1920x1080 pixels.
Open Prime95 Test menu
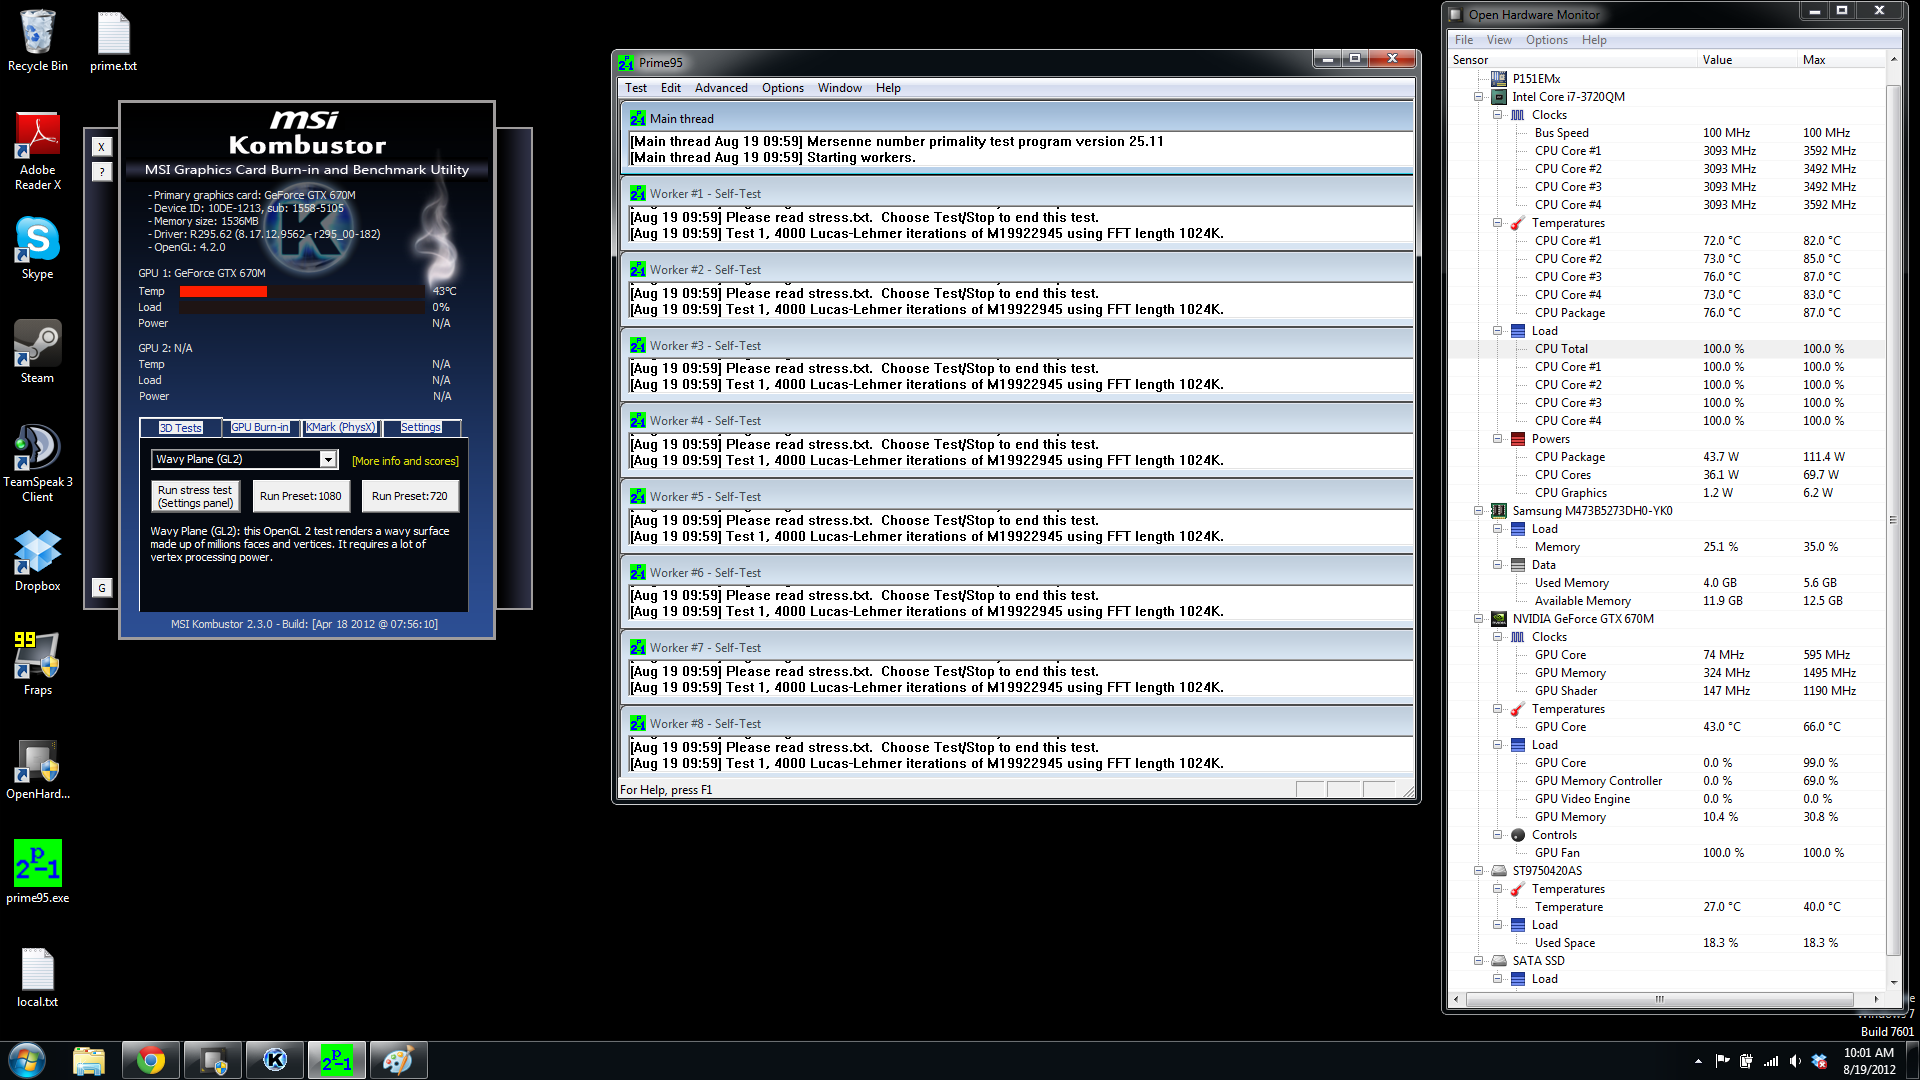pyautogui.click(x=636, y=88)
